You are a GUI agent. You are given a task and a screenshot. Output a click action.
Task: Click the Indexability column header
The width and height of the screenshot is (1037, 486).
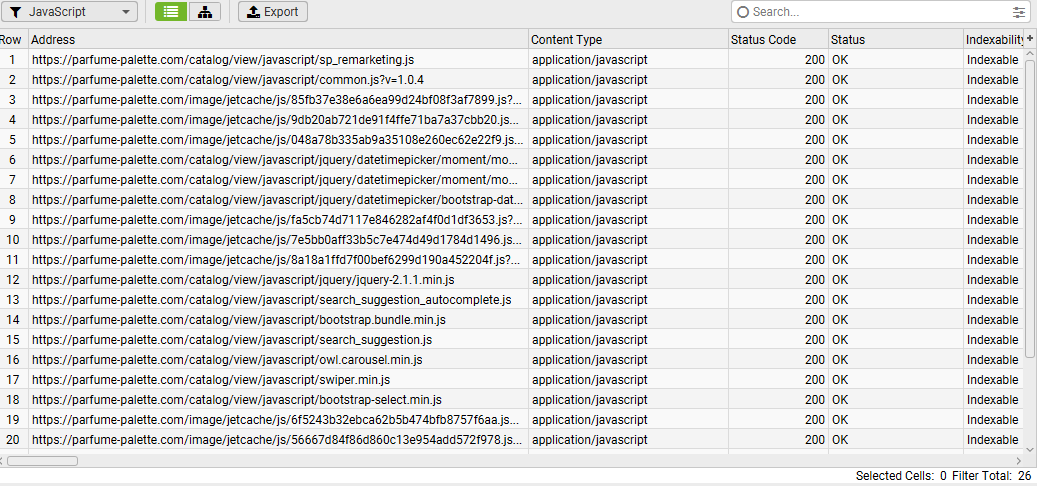pyautogui.click(x=994, y=40)
